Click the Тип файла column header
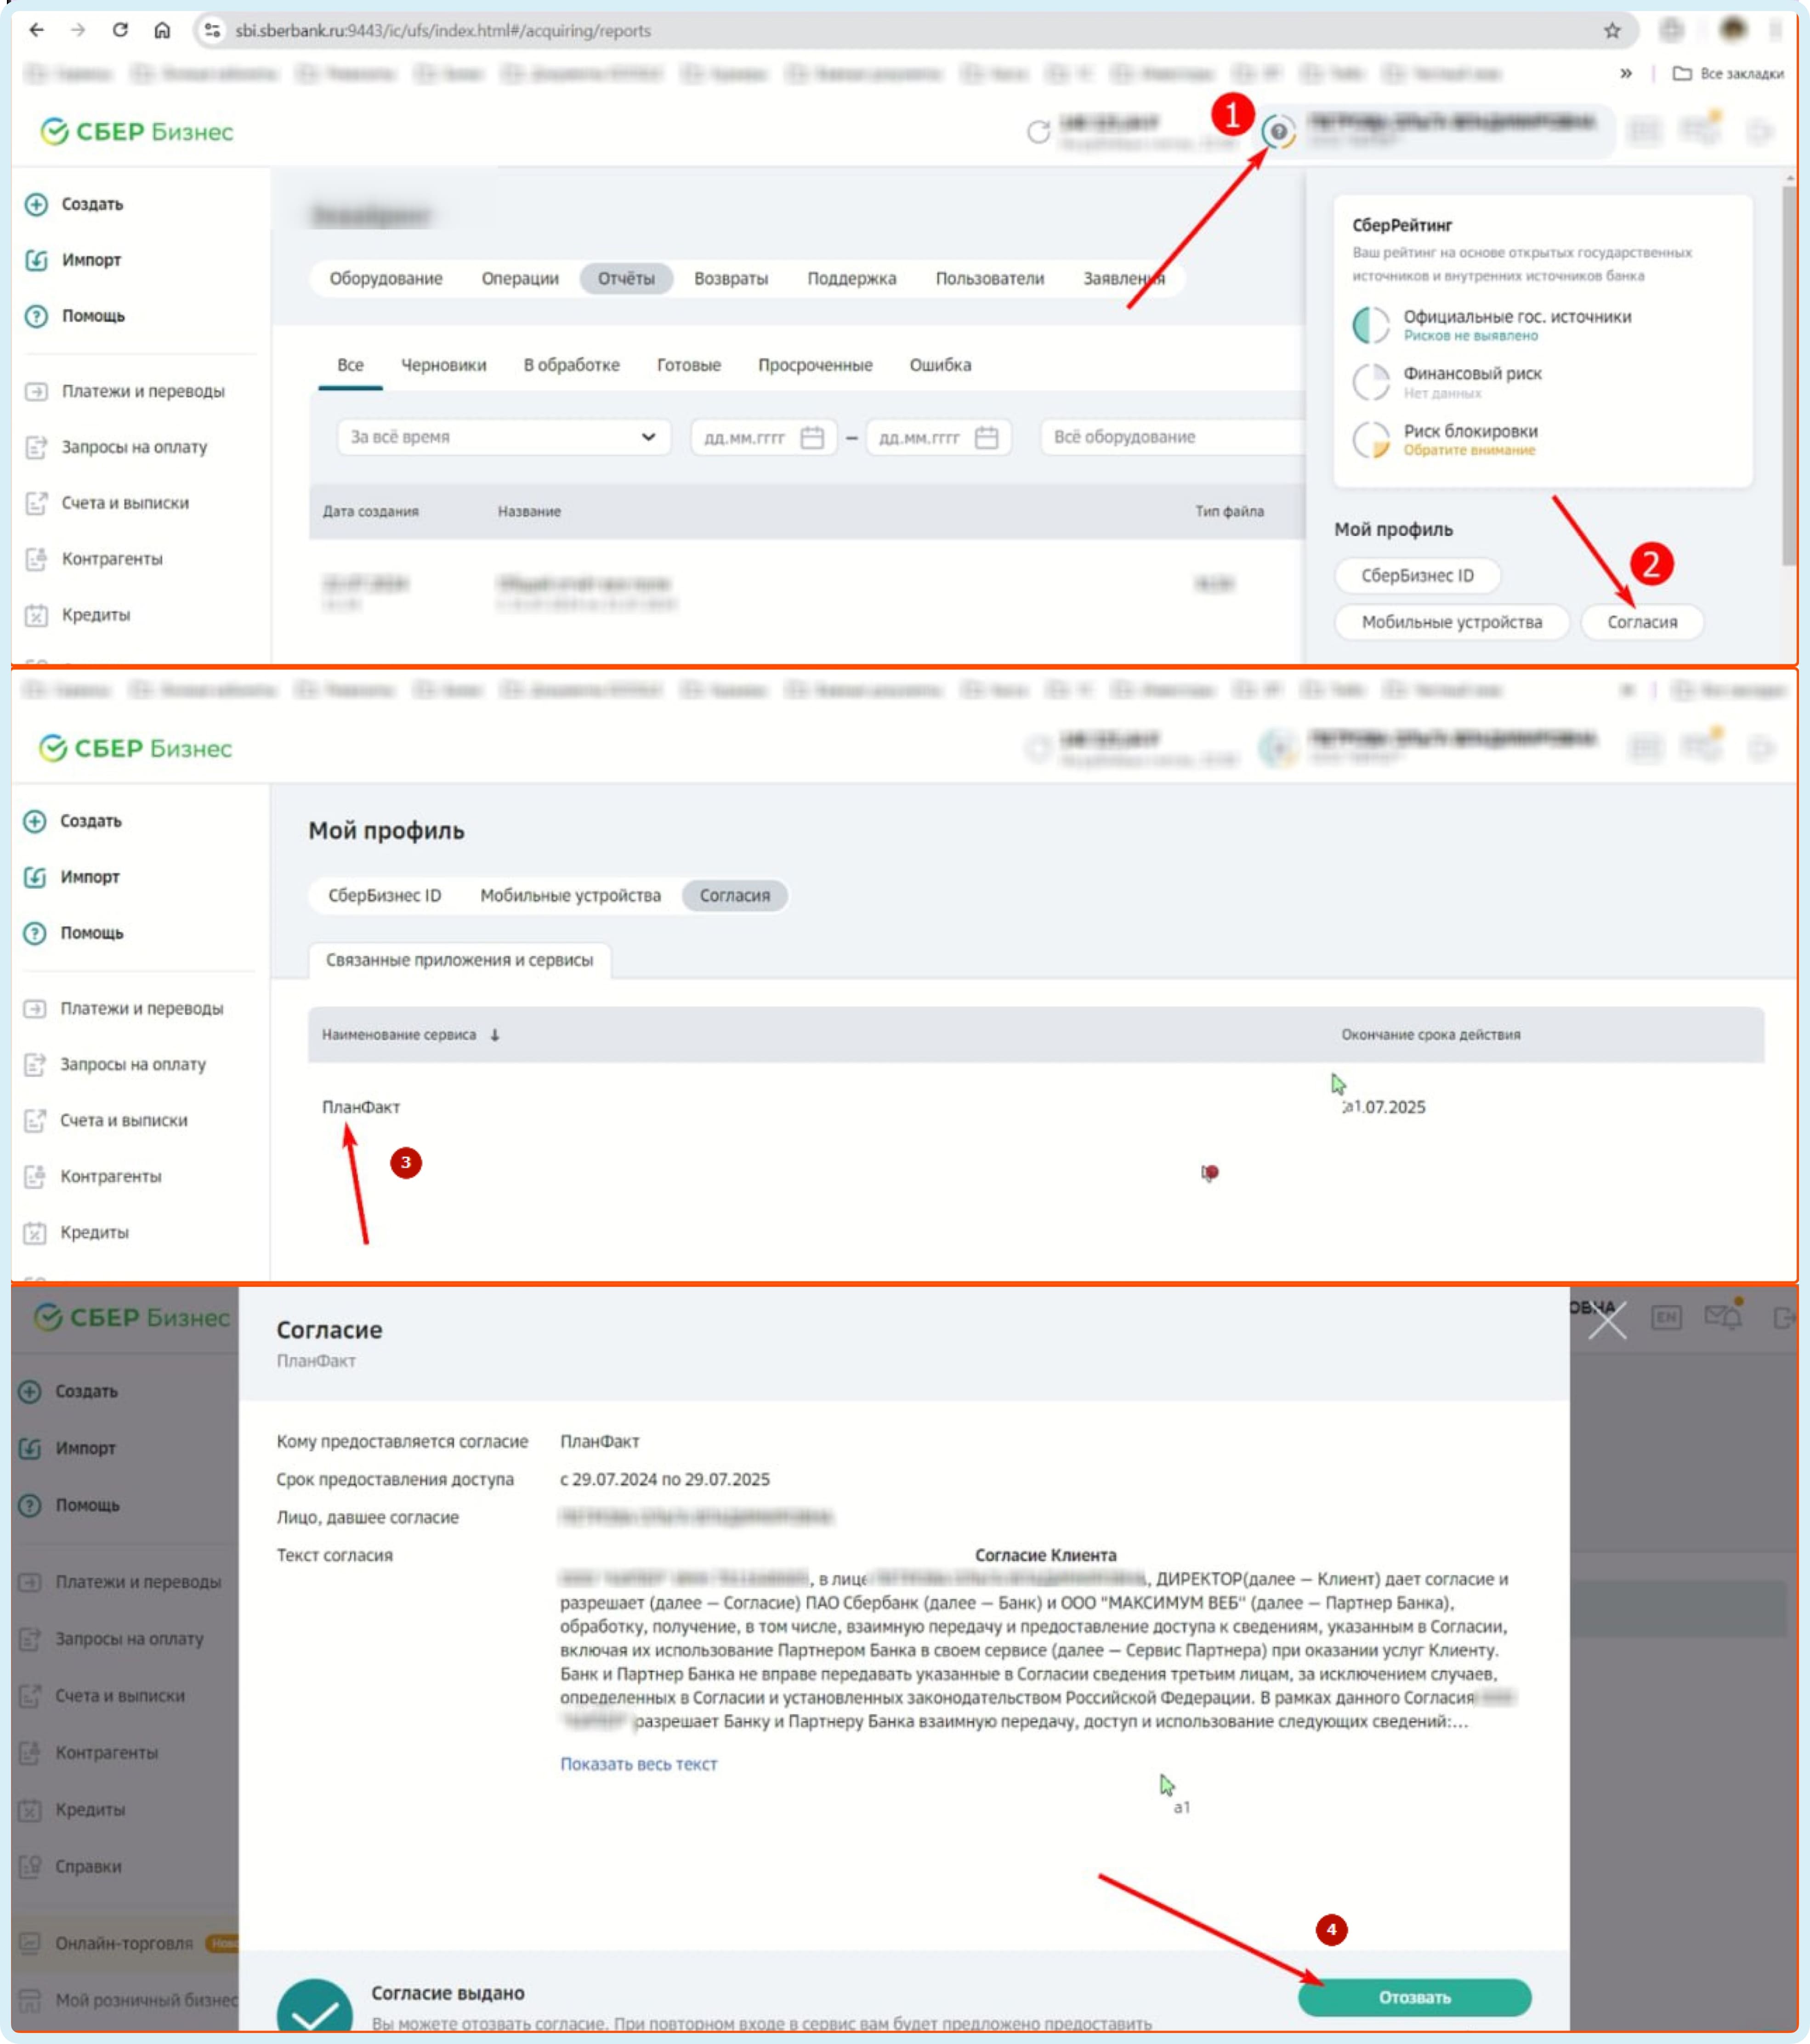1810x2044 pixels. (1229, 512)
